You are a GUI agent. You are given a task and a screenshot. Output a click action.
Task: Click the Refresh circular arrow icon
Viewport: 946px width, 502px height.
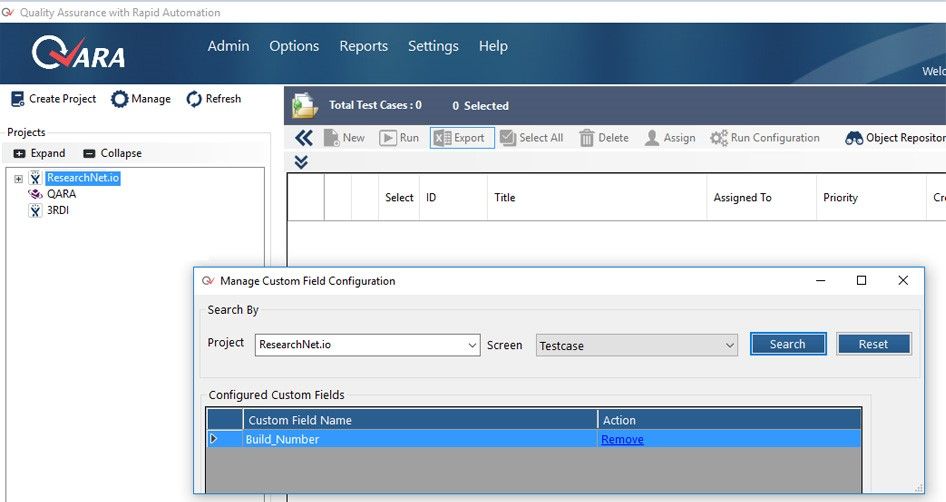pyautogui.click(x=194, y=99)
